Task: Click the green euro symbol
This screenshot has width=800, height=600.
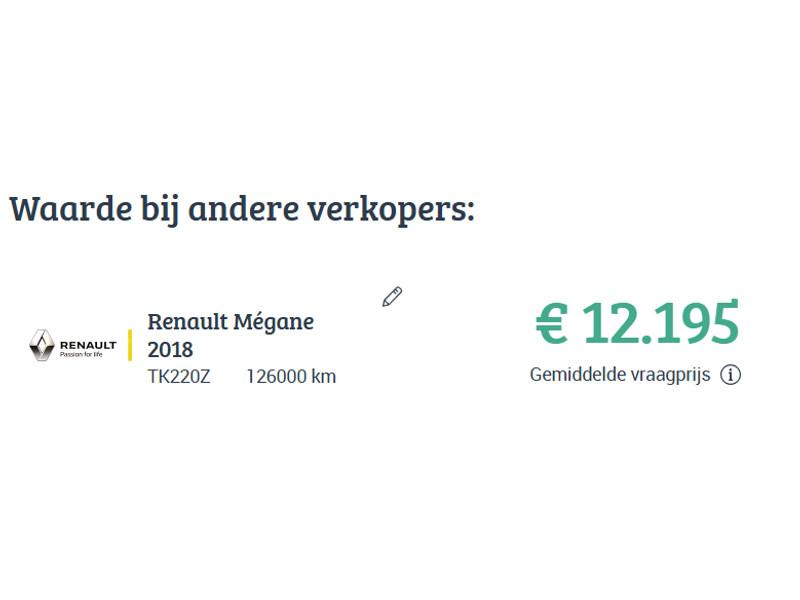Action: tap(552, 323)
